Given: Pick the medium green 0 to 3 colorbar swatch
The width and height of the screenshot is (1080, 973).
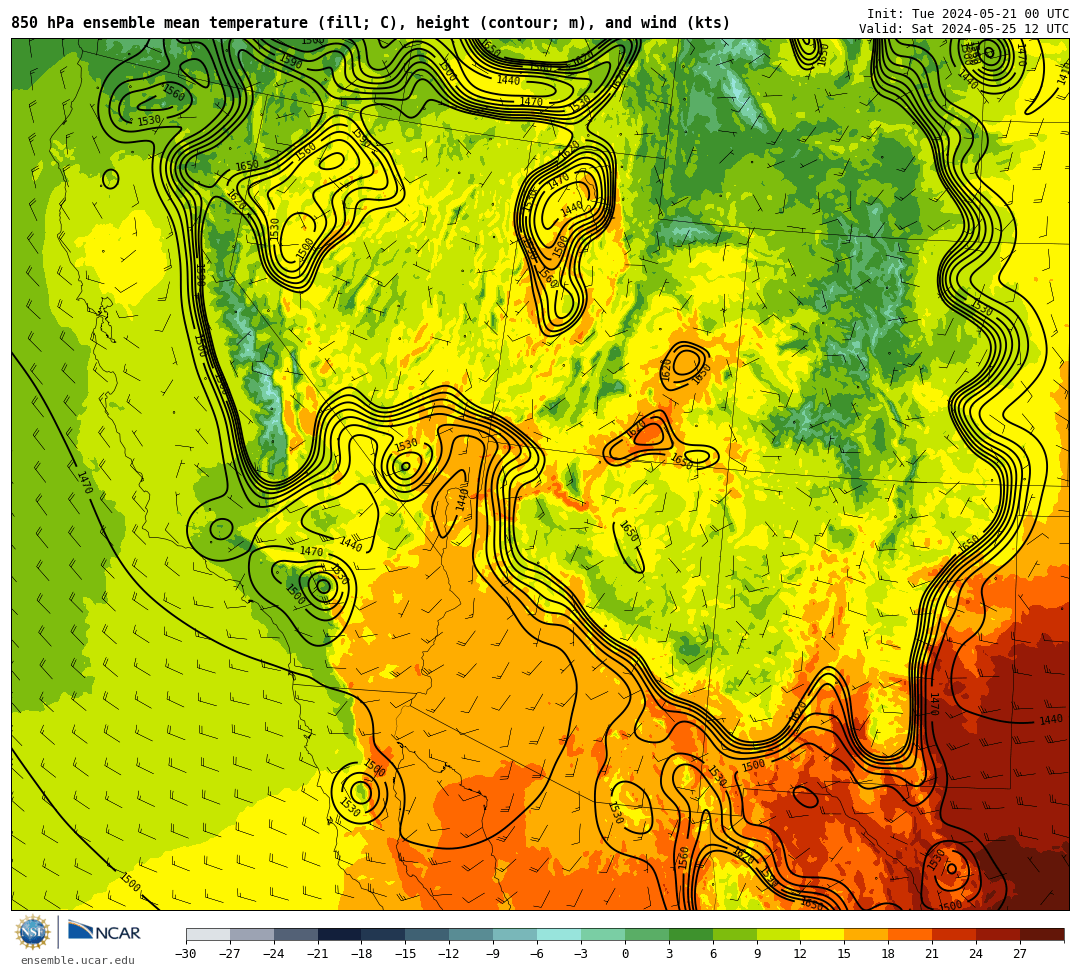Looking at the screenshot, I should 647,934.
